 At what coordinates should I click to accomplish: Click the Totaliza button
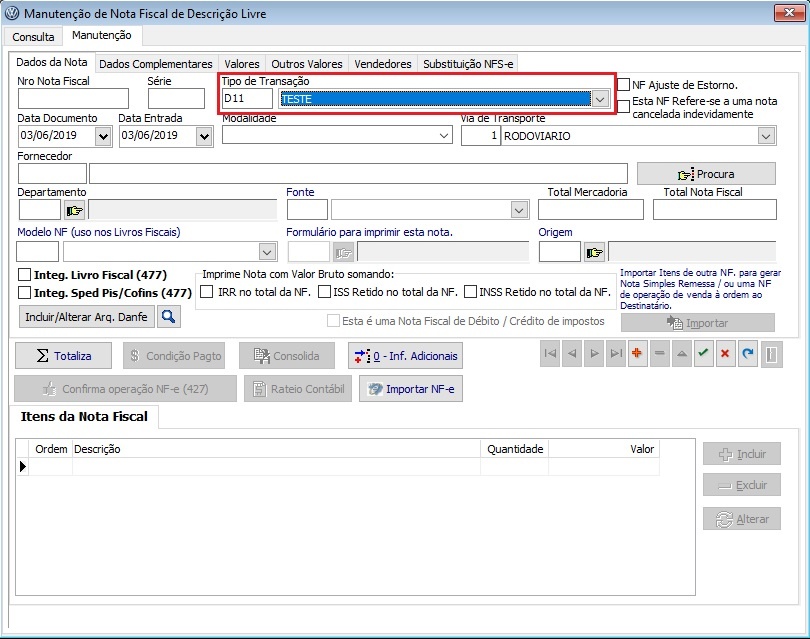click(63, 356)
